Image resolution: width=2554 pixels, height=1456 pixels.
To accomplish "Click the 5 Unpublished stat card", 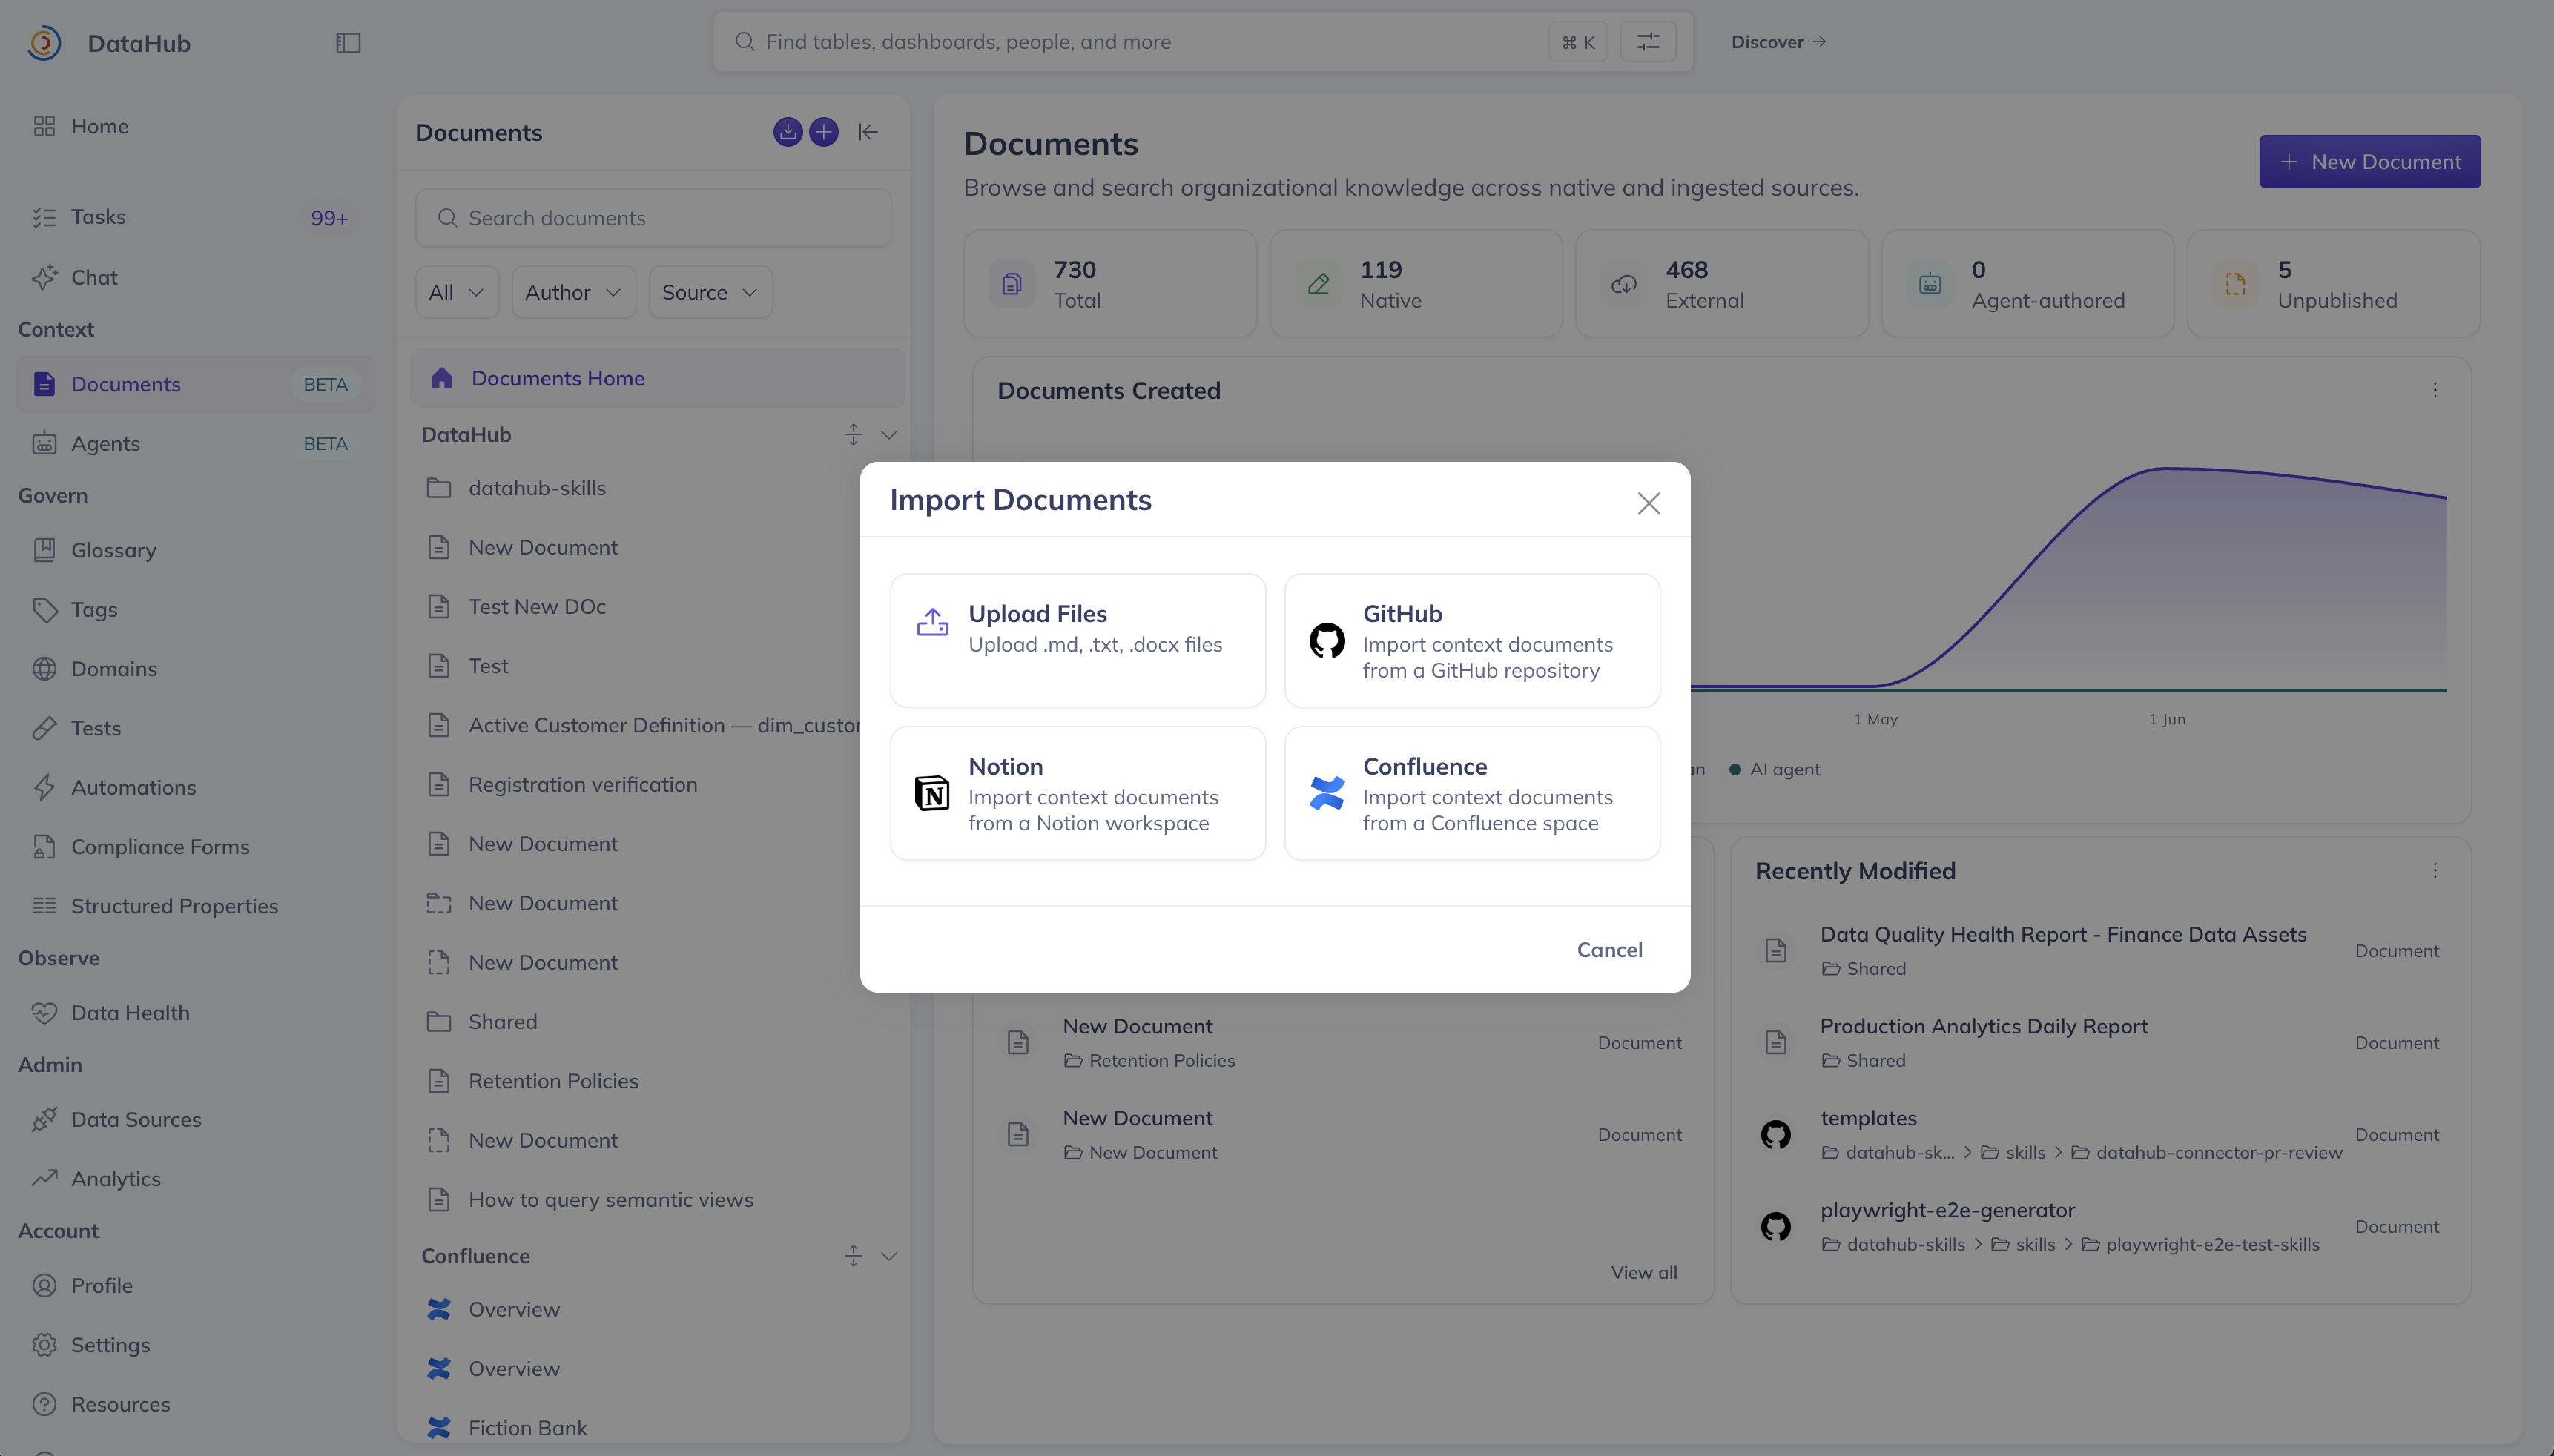I will click(x=2333, y=284).
